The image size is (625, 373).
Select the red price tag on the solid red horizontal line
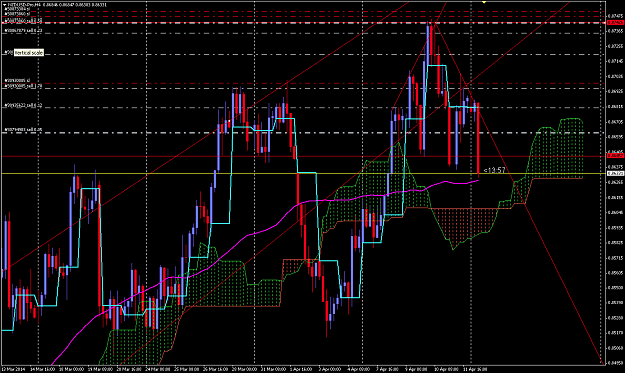(615, 156)
